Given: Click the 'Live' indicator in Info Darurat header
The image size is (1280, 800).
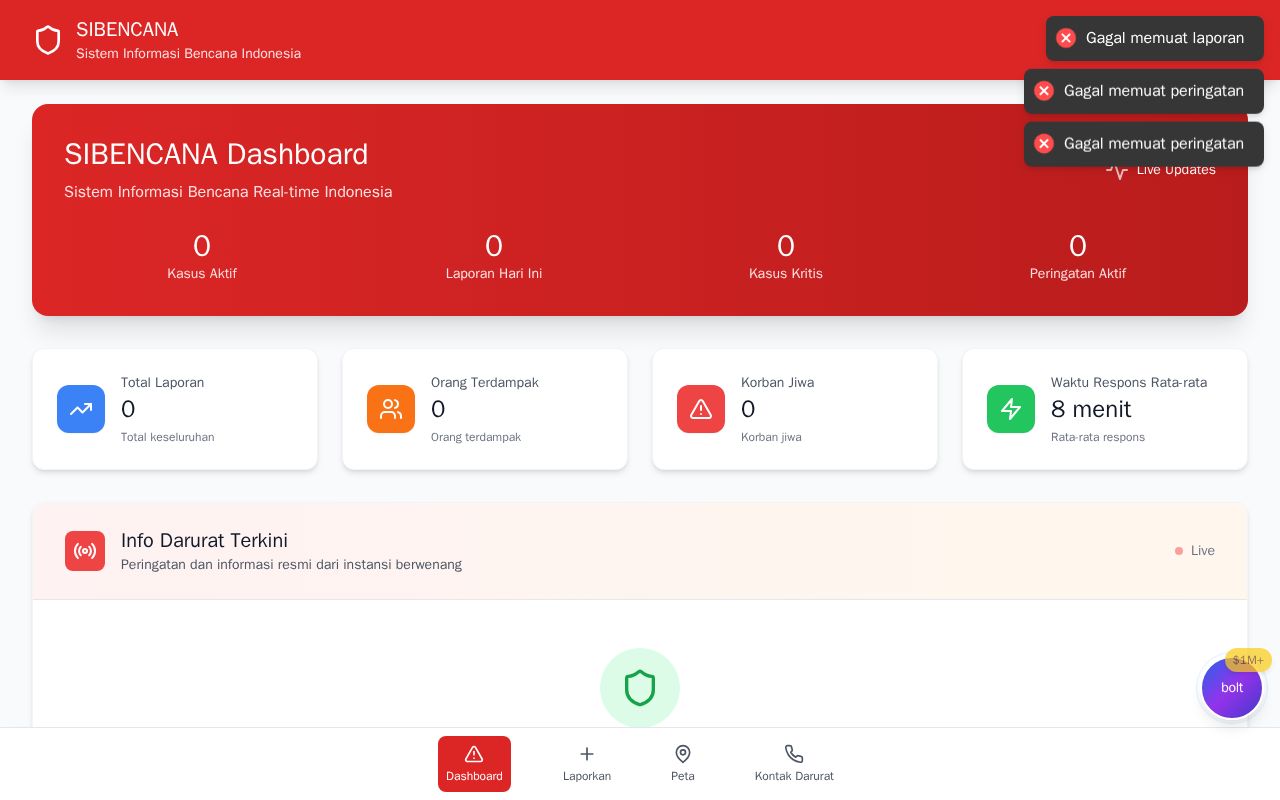Looking at the screenshot, I should (1195, 551).
